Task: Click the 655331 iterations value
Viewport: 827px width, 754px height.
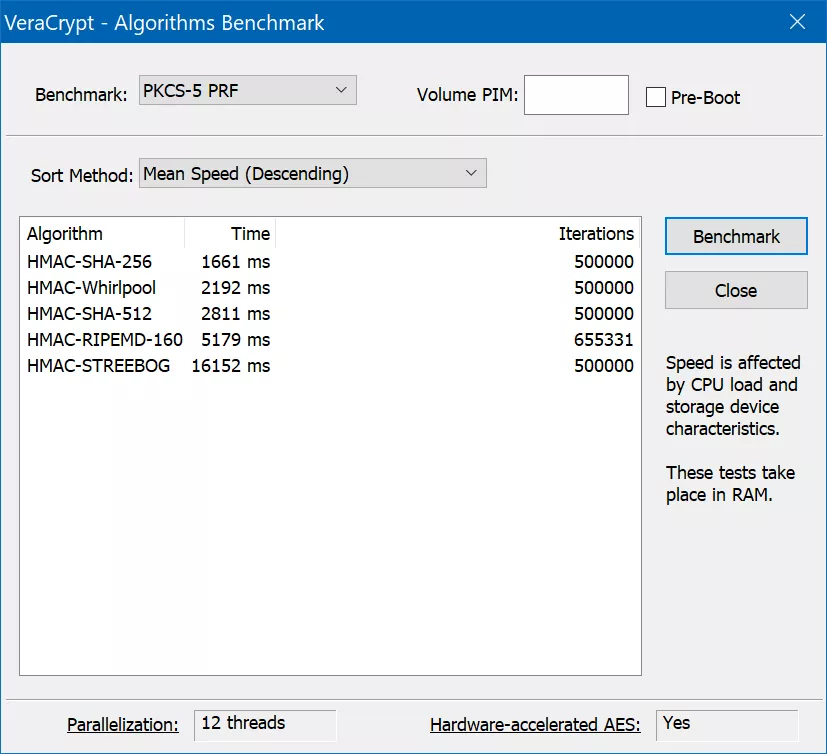Action: pos(603,340)
